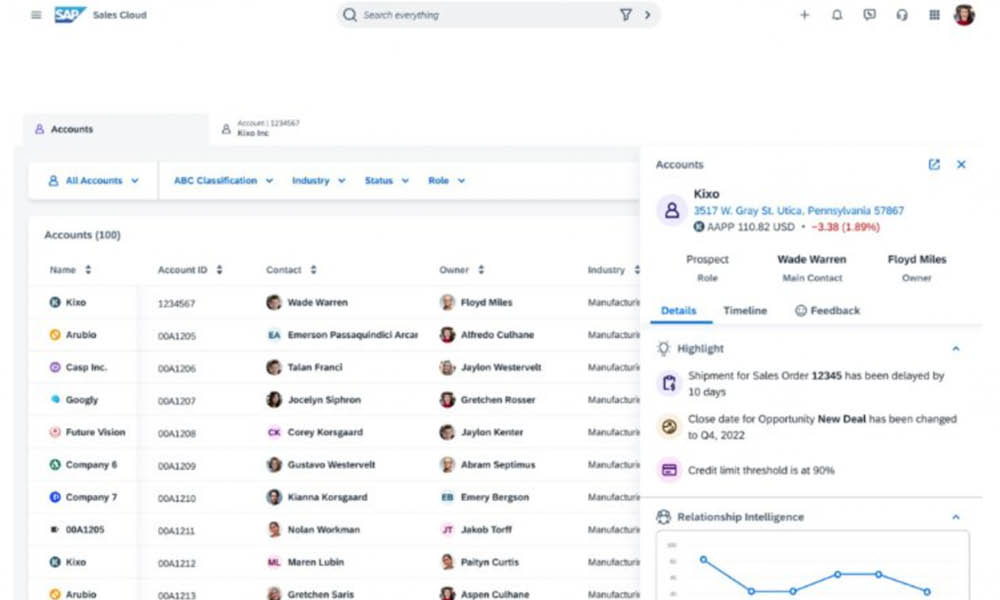
Task: Click the search bar right arrow
Action: click(647, 15)
